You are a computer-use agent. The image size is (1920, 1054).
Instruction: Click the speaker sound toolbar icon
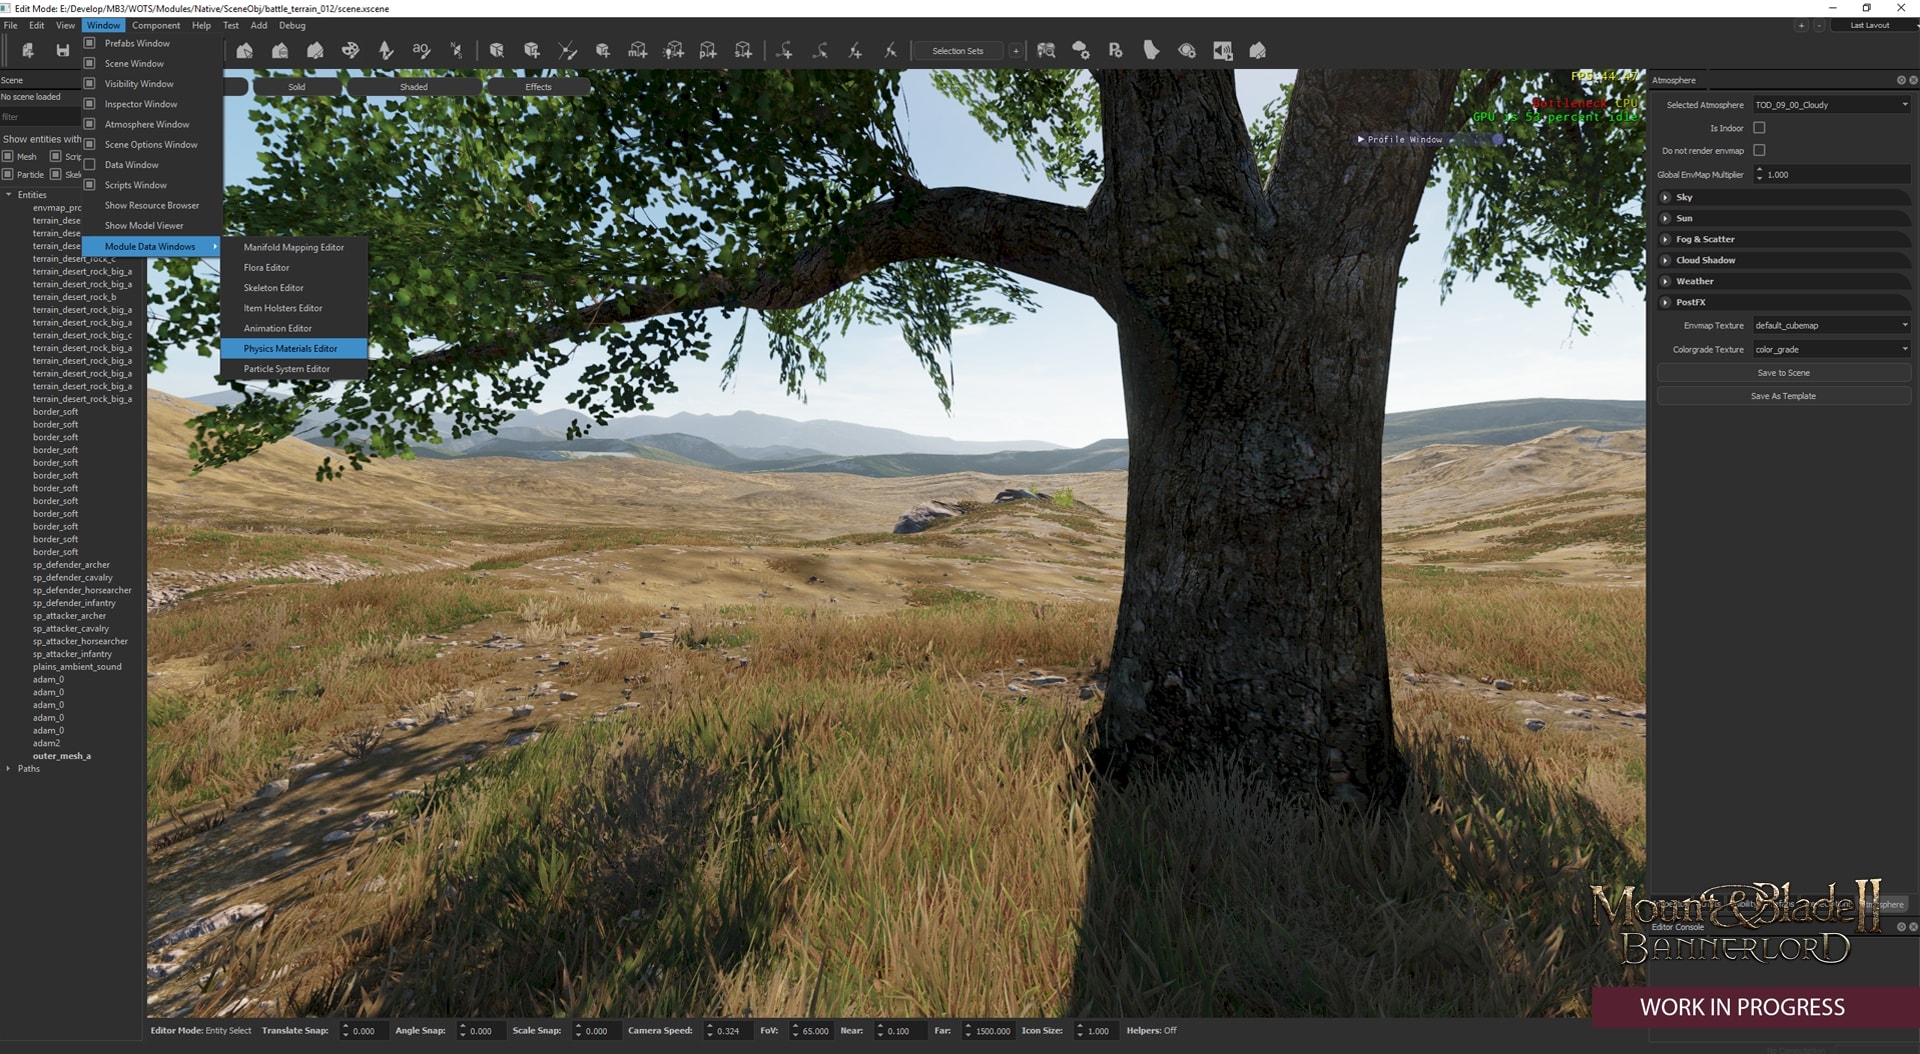(x=1222, y=50)
